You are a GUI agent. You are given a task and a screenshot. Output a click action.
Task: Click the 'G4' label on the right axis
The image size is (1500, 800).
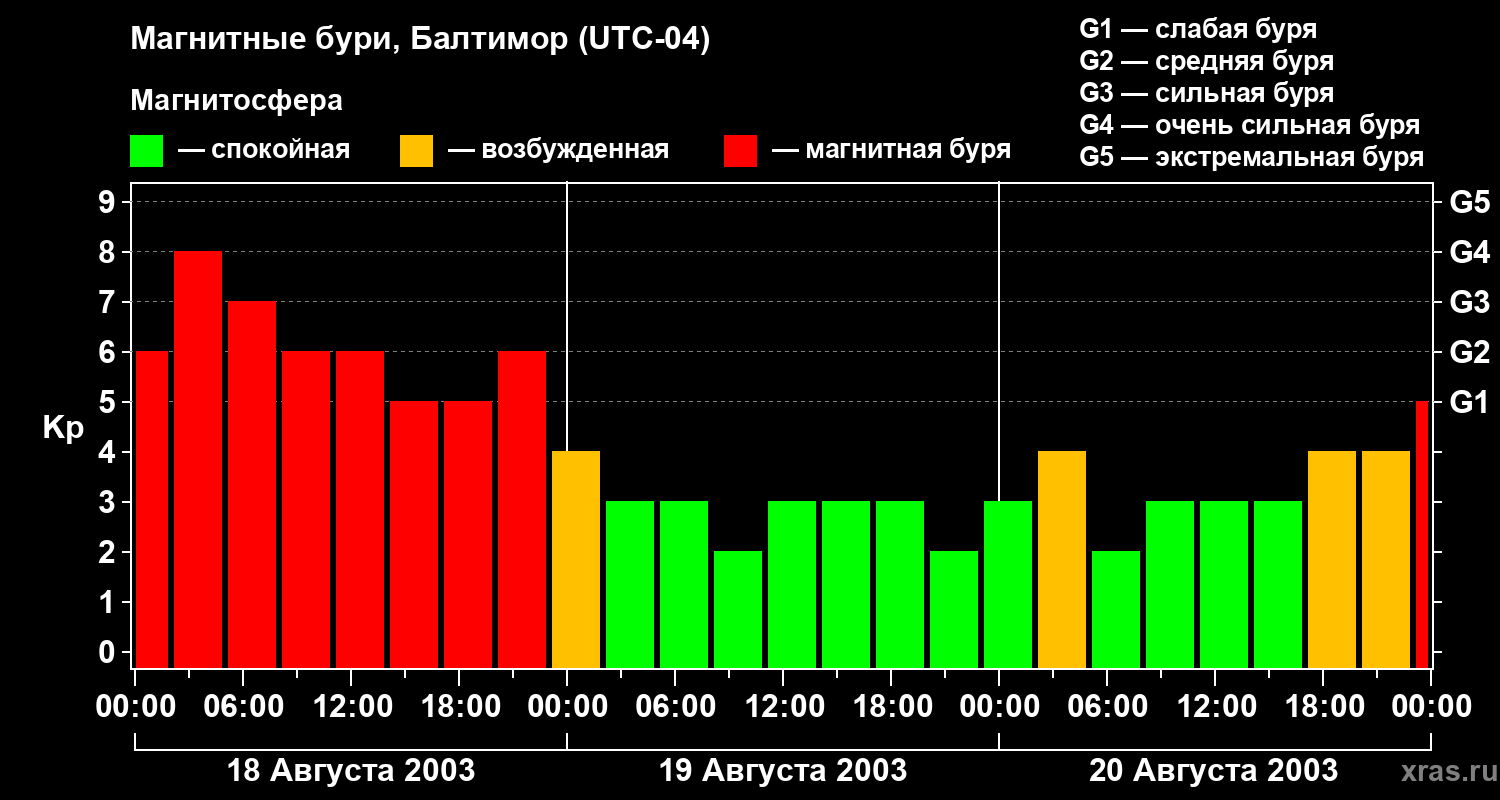[x=1469, y=252]
